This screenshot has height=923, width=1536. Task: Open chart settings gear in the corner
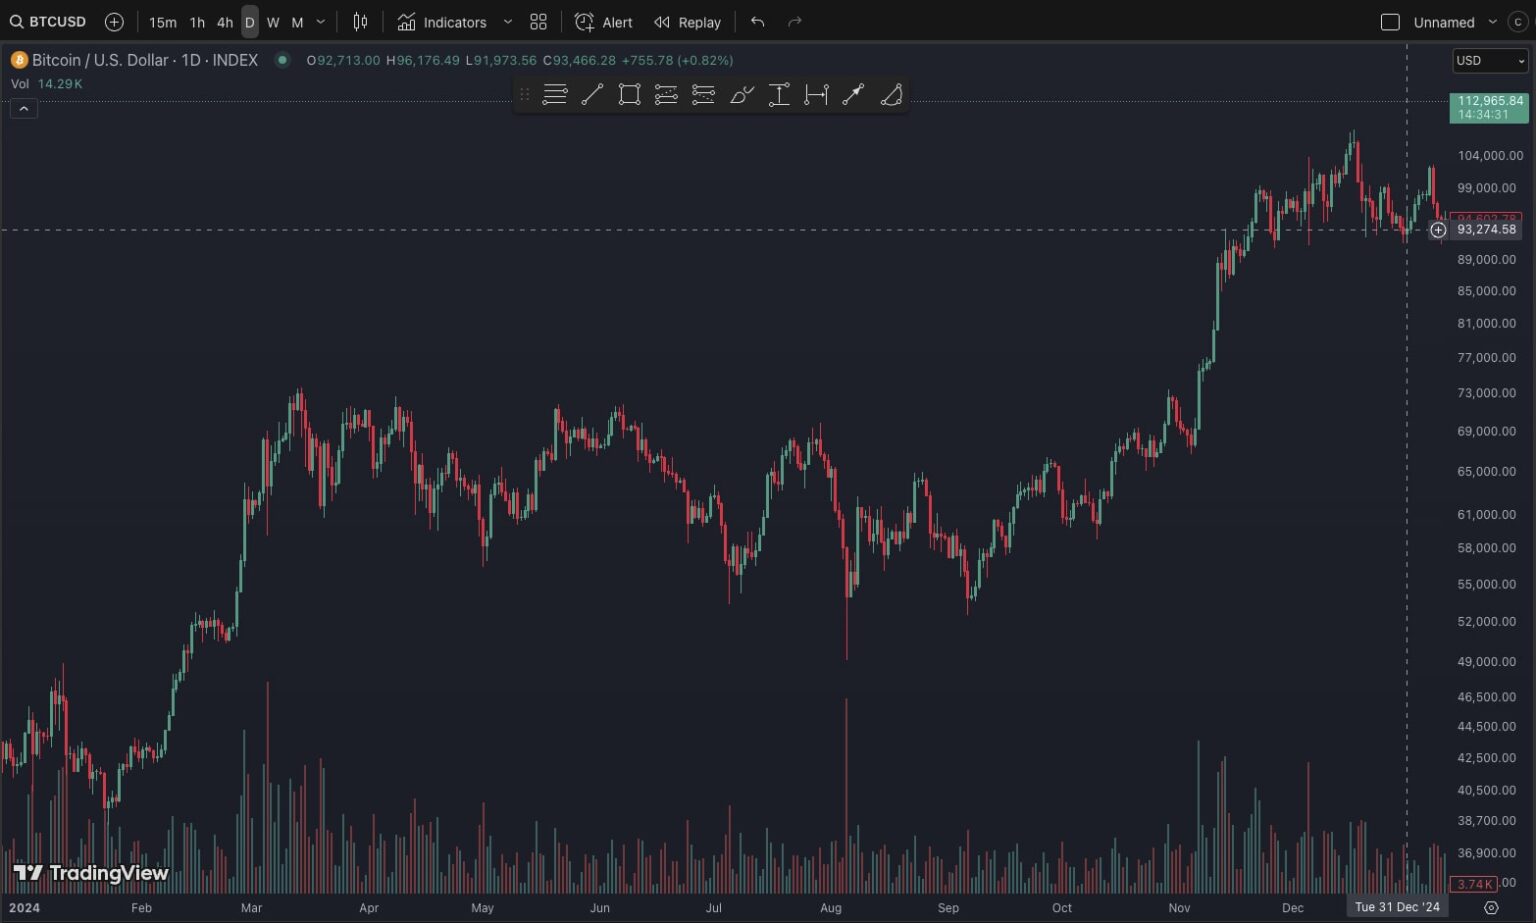click(x=1491, y=908)
